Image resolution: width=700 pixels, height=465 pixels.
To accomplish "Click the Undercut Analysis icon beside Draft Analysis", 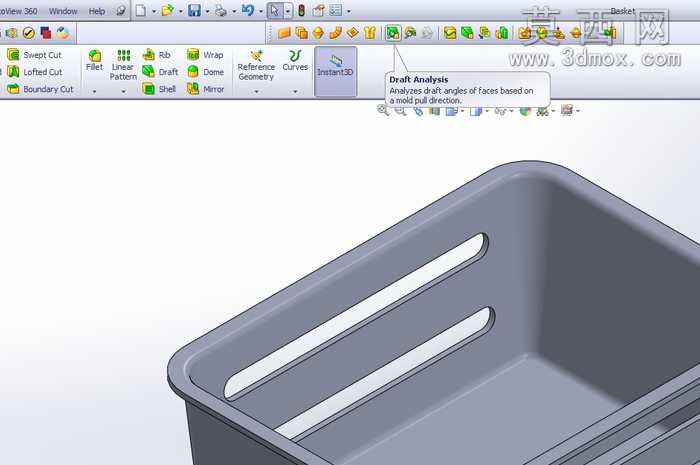I will tap(410, 33).
